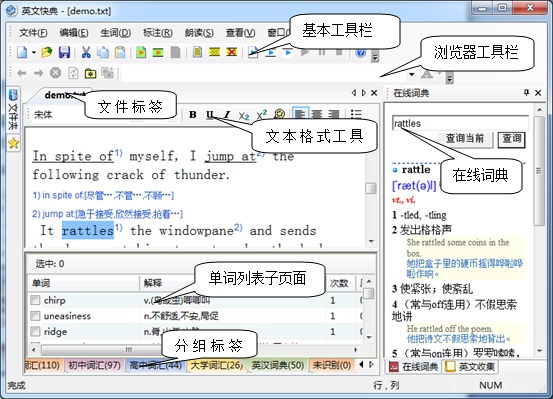Select the Cut scissors icon

pyautogui.click(x=86, y=52)
